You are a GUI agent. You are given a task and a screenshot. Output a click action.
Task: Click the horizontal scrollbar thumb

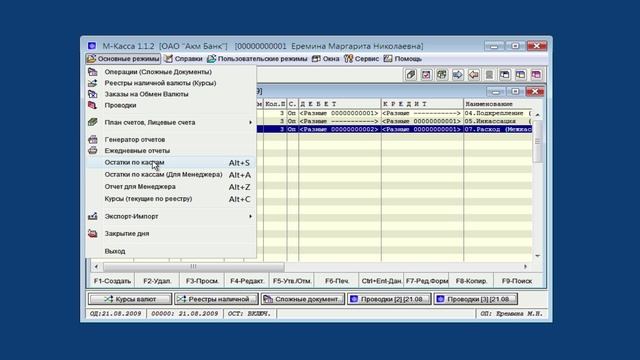[x=193, y=267]
